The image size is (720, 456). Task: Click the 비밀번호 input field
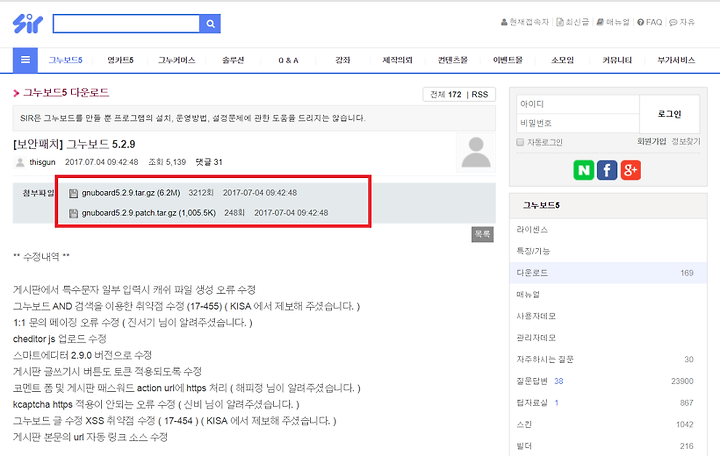[578, 123]
